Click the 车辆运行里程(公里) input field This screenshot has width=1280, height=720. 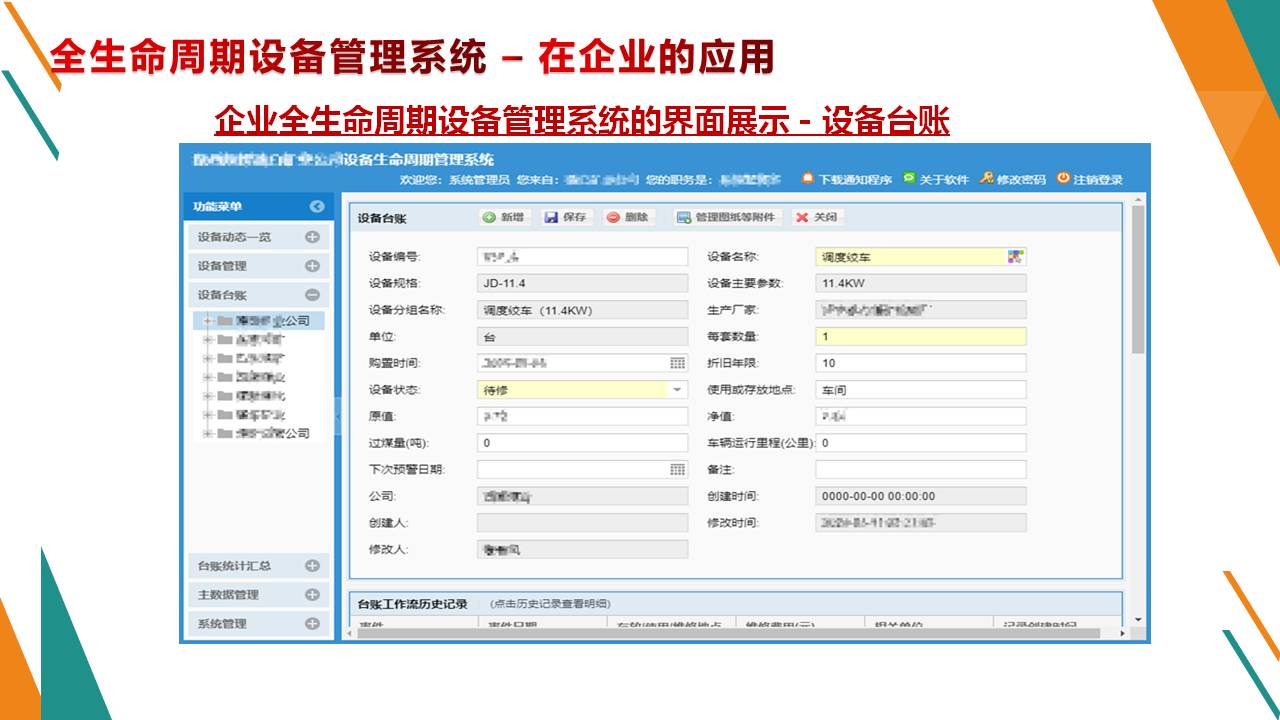[x=921, y=443]
